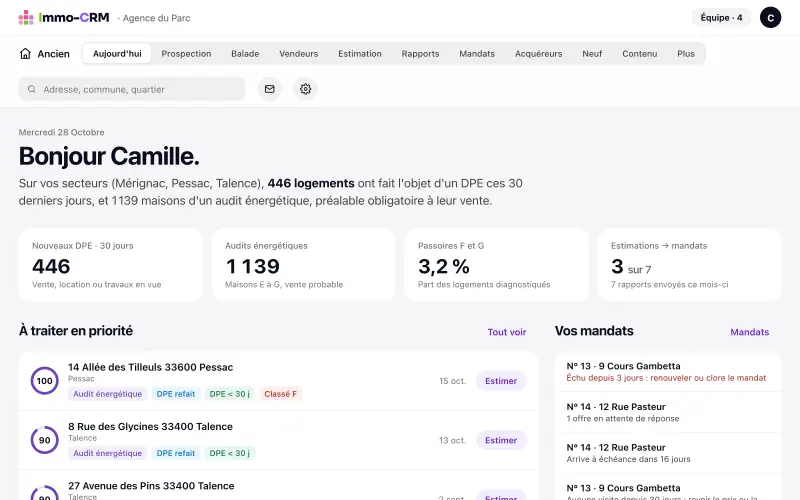Go to the Vendeurs tab
Screen dimensions: 800x500
click(x=298, y=54)
